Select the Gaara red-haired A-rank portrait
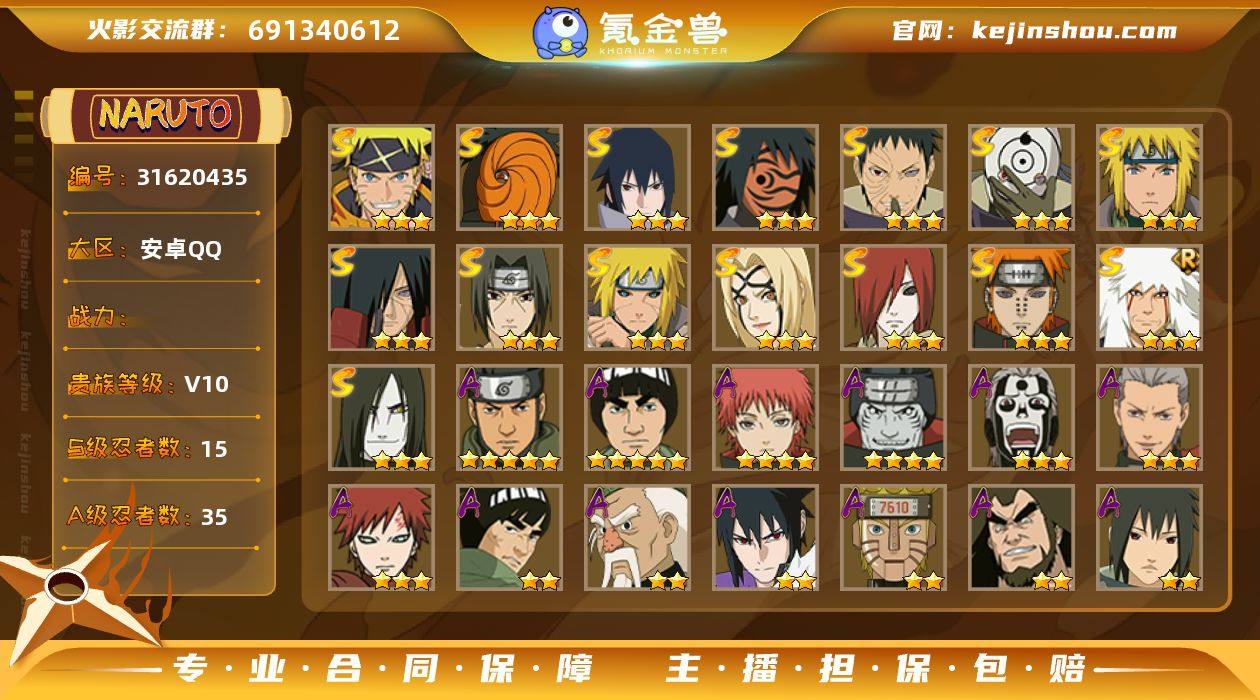Screen dimensions: 1260x700 click(381, 538)
